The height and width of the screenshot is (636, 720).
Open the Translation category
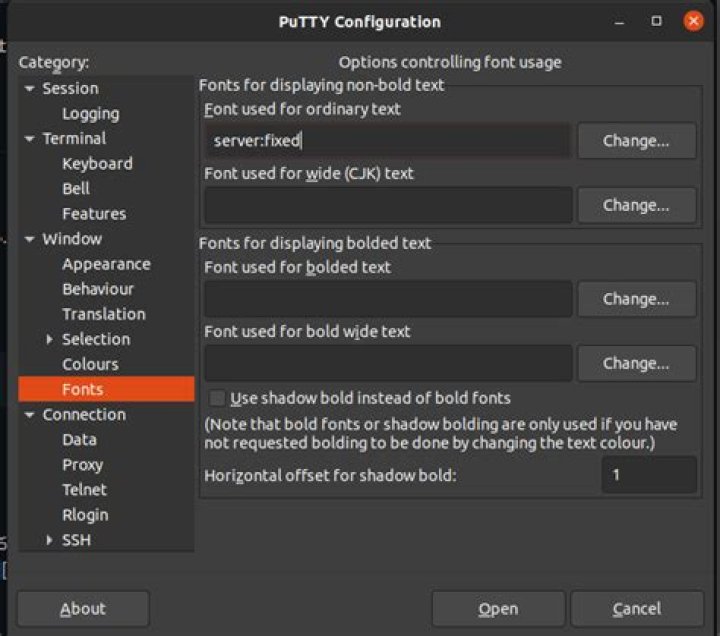[x=104, y=315]
